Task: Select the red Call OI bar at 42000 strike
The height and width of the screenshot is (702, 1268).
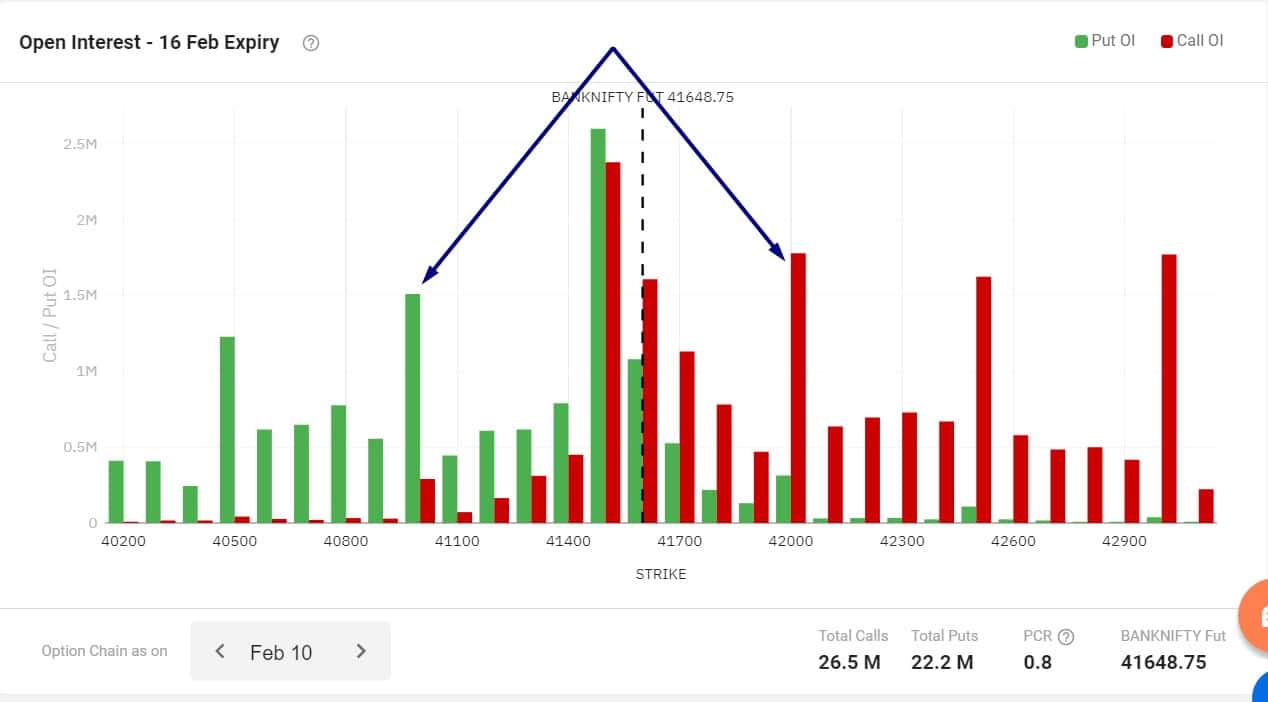Action: (798, 388)
